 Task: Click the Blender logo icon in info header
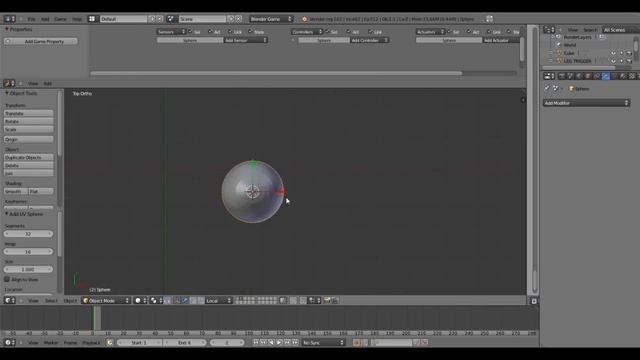[x=304, y=19]
